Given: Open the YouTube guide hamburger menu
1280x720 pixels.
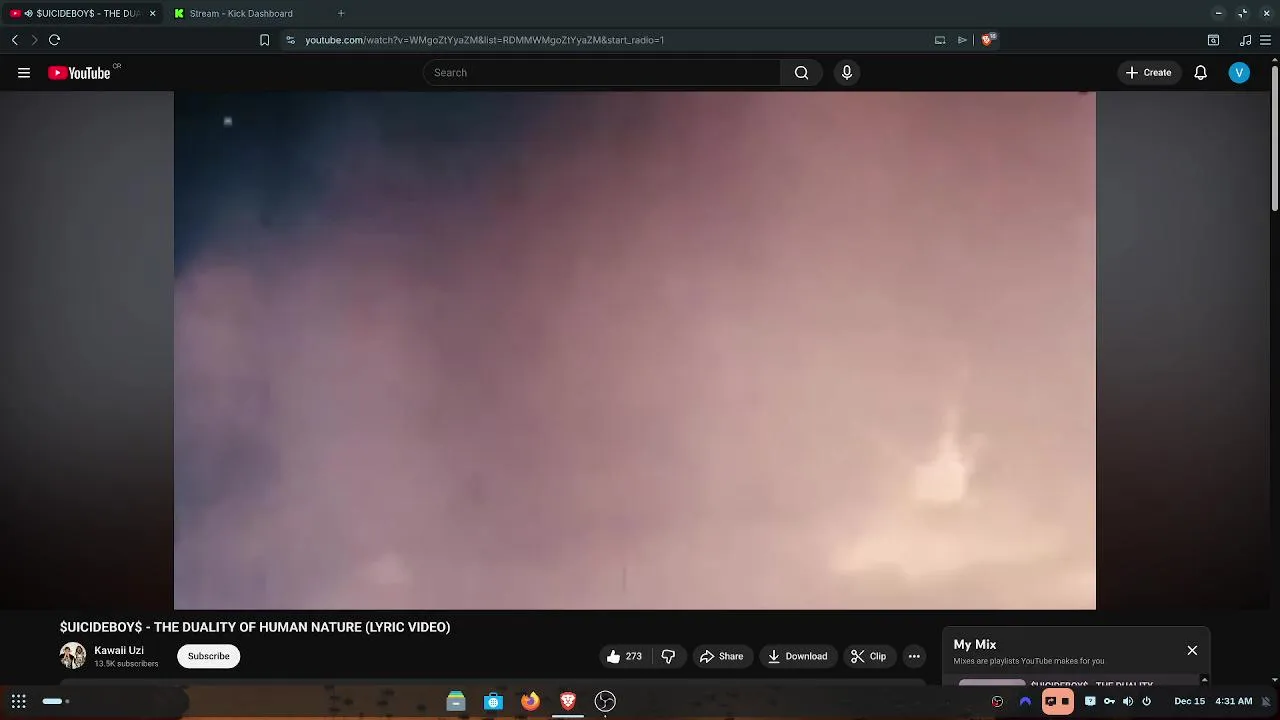Looking at the screenshot, I should point(24,73).
